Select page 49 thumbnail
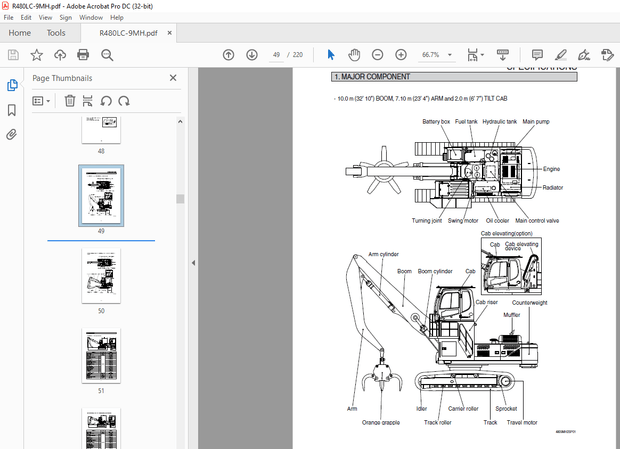Viewport: 620px width, 449px height. pyautogui.click(x=101, y=196)
